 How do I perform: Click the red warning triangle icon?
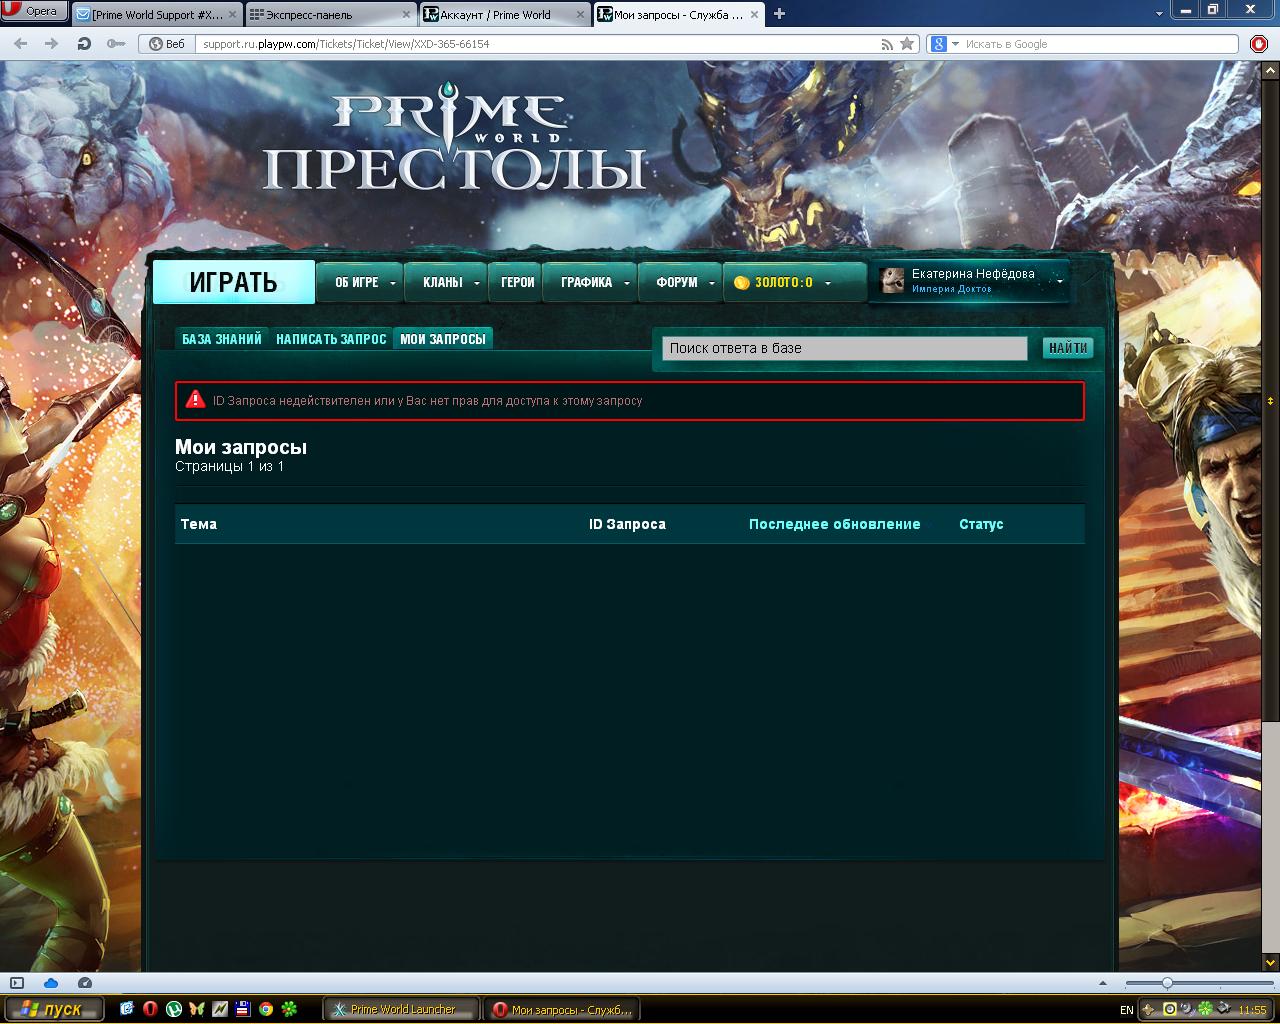[196, 400]
